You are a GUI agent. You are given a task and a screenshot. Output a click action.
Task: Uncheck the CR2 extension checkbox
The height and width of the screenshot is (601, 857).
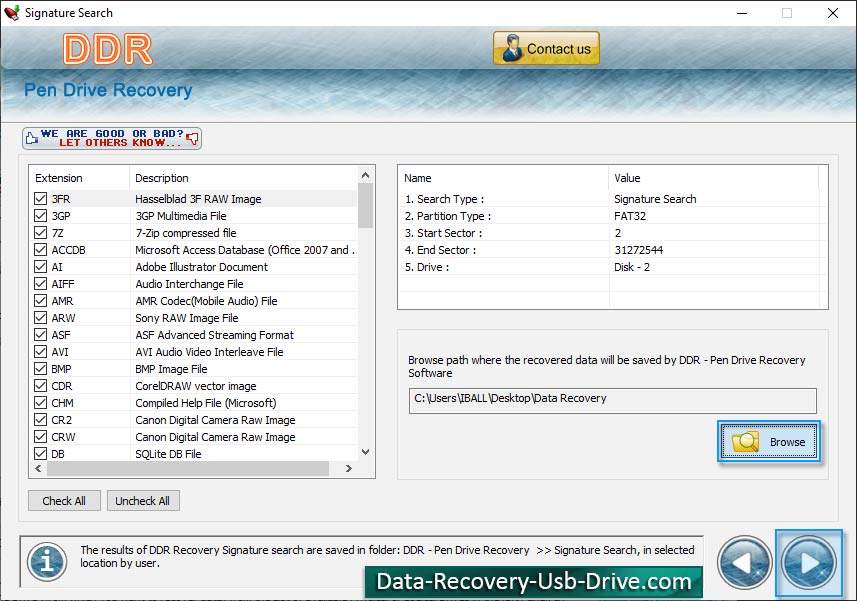(40, 420)
